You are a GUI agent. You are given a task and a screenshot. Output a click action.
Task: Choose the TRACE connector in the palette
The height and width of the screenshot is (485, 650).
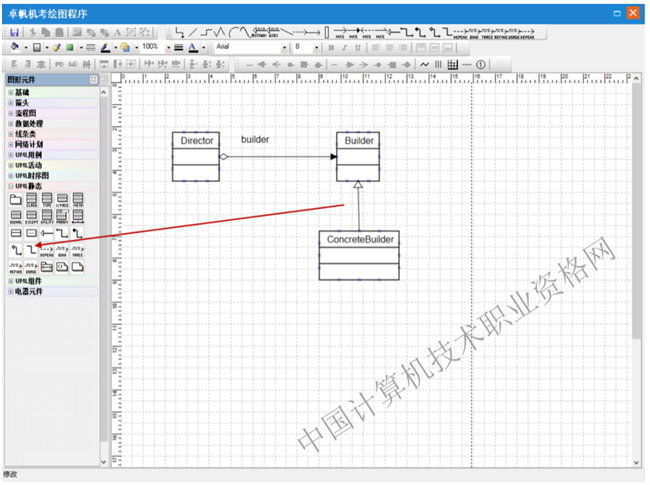(x=78, y=250)
